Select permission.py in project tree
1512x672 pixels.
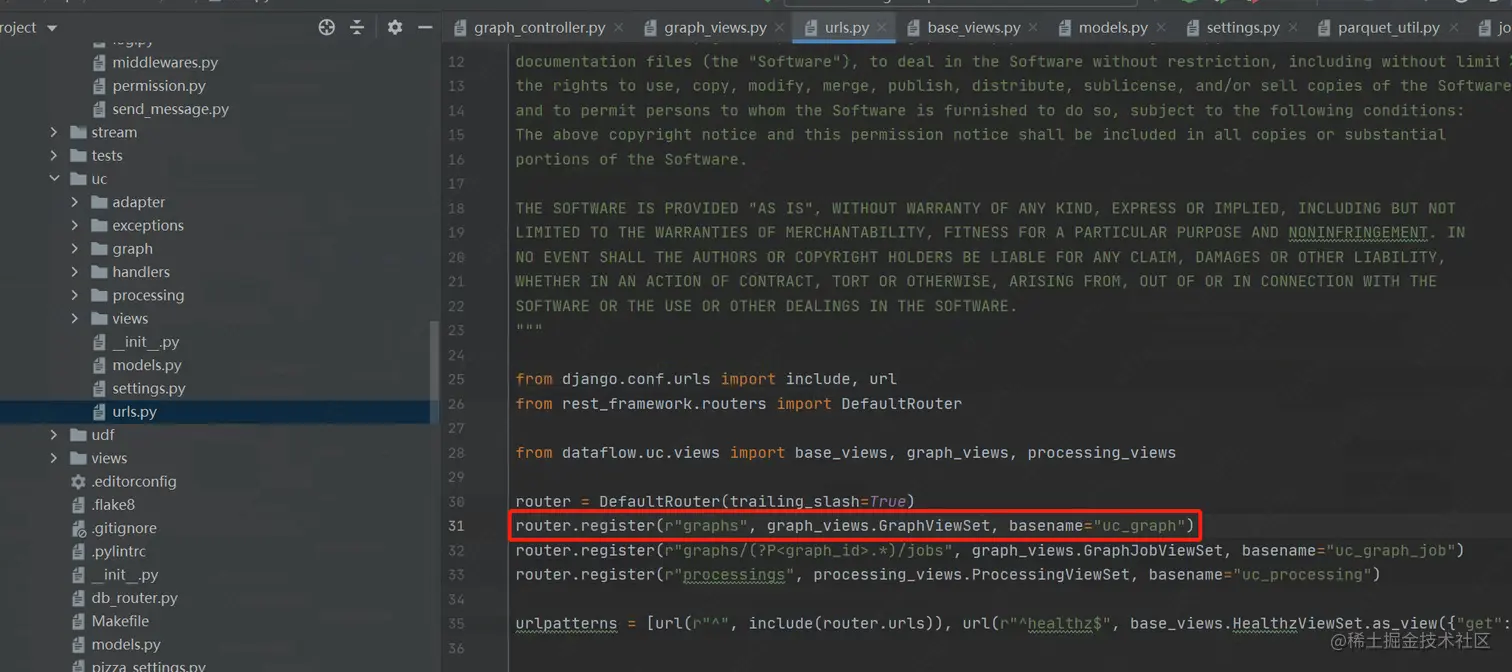tap(158, 86)
